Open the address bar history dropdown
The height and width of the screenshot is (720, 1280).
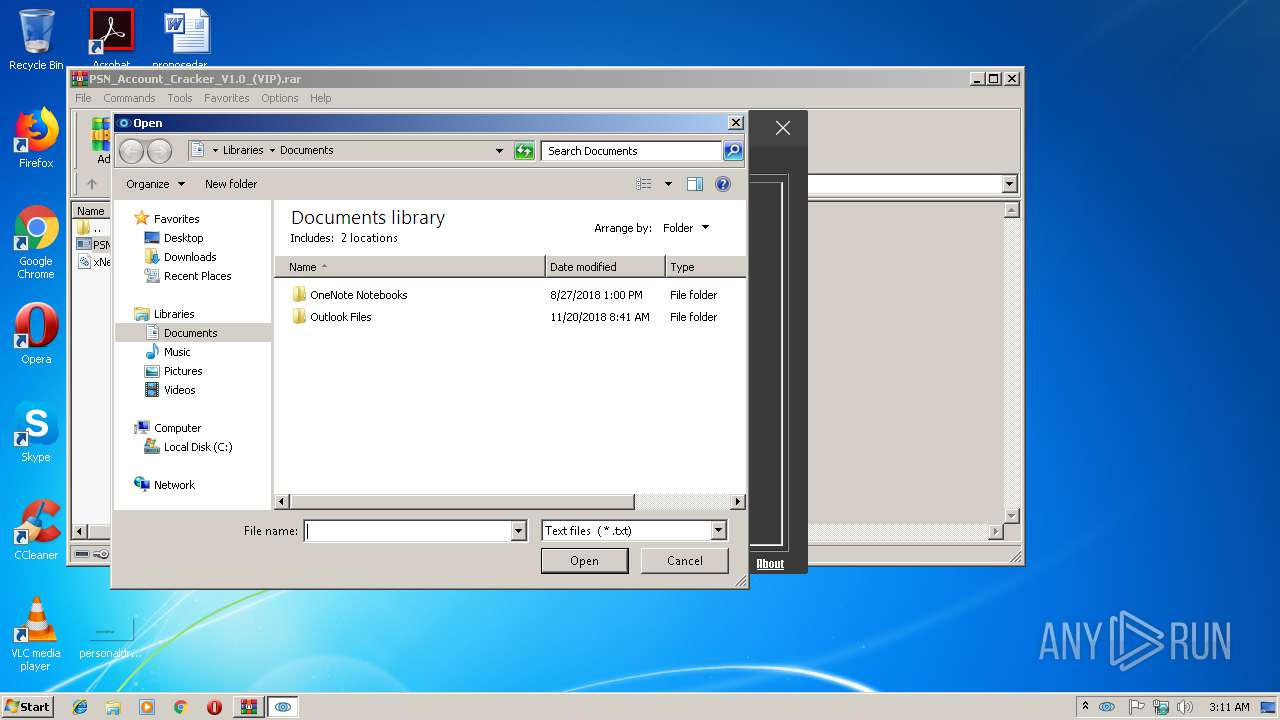(499, 151)
